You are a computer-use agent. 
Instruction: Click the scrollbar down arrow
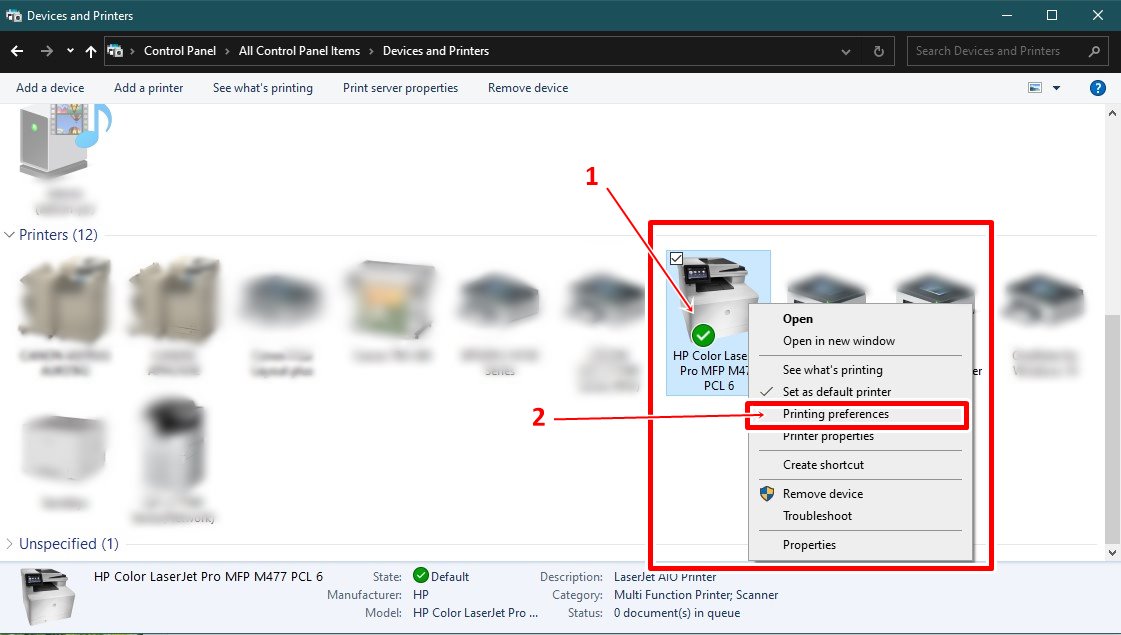1112,553
